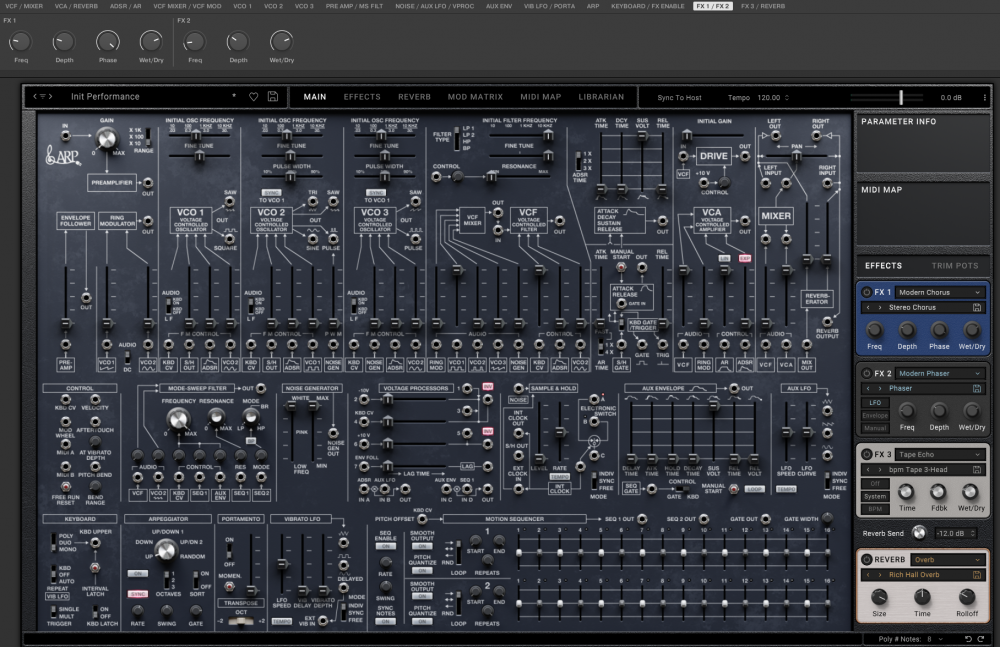1000x647 pixels.
Task: Click the Undo arrow at bottom right
Action: 968,639
